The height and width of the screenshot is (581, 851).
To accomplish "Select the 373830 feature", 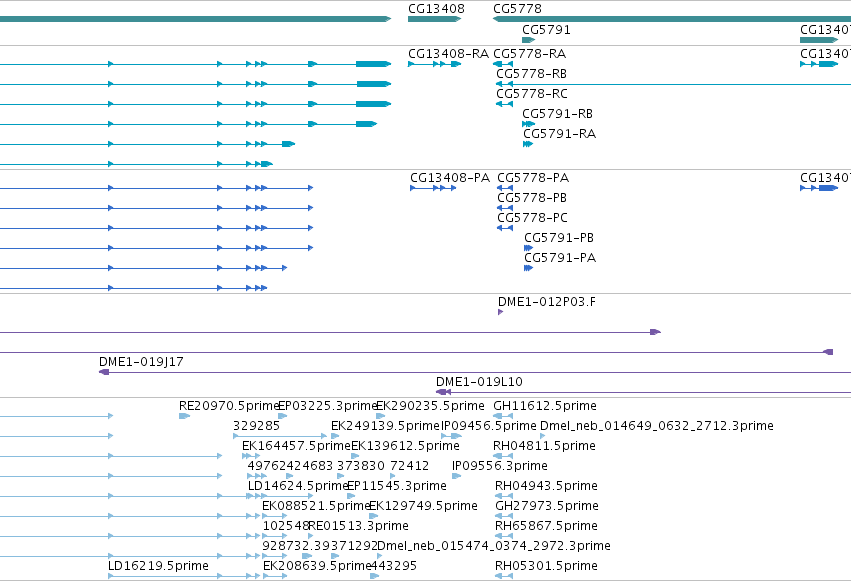I will [340, 476].
